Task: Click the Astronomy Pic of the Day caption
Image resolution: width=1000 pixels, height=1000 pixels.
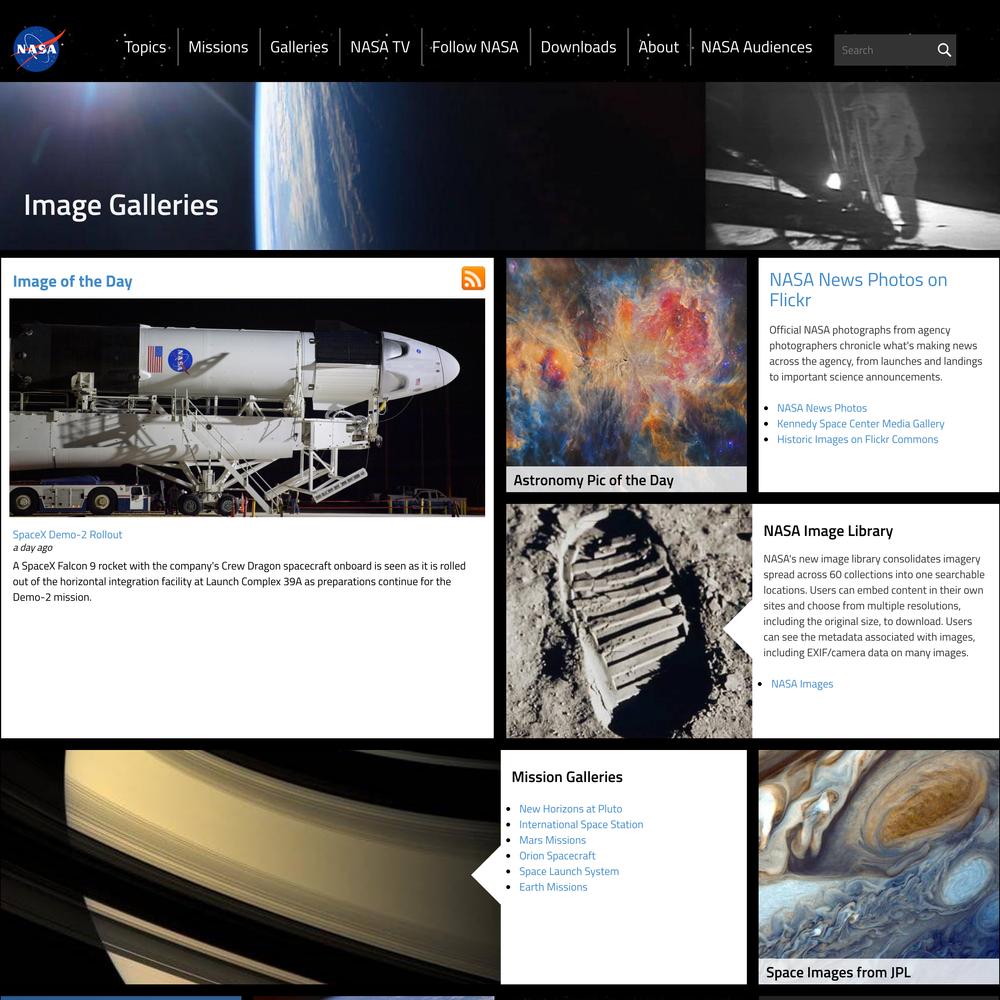Action: 594,480
